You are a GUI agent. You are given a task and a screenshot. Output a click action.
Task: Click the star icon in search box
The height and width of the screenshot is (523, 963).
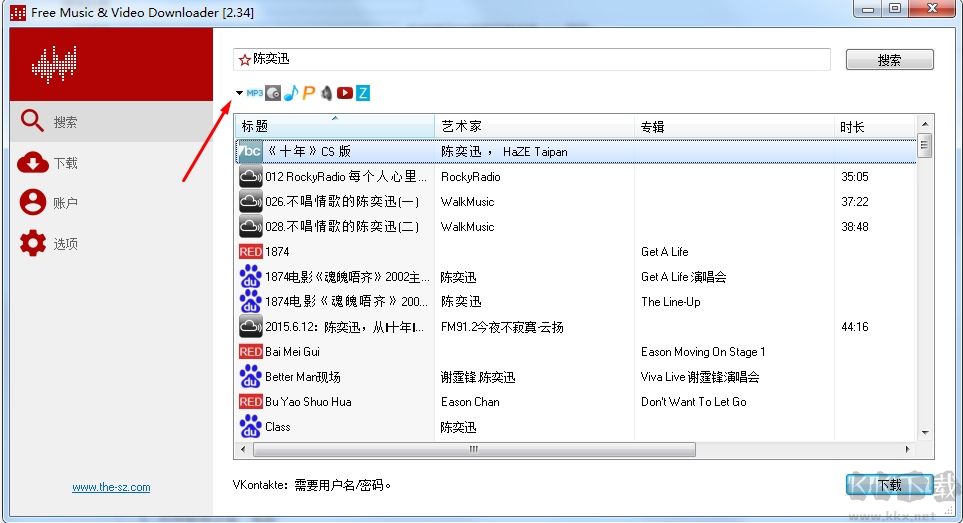[244, 60]
